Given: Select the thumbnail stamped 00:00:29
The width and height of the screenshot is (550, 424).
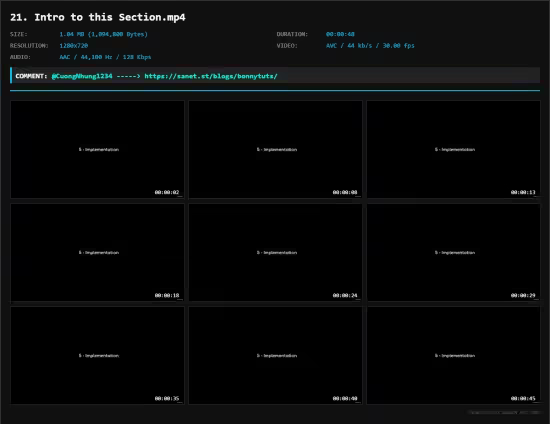Looking at the screenshot, I should [454, 253].
